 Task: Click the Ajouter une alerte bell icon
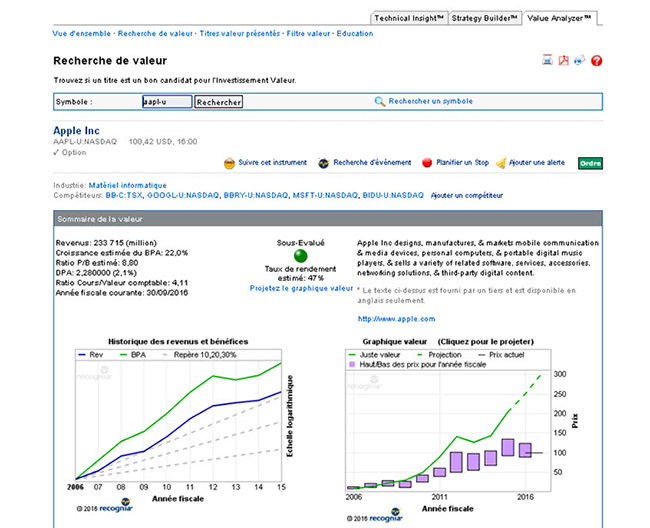pyautogui.click(x=501, y=163)
